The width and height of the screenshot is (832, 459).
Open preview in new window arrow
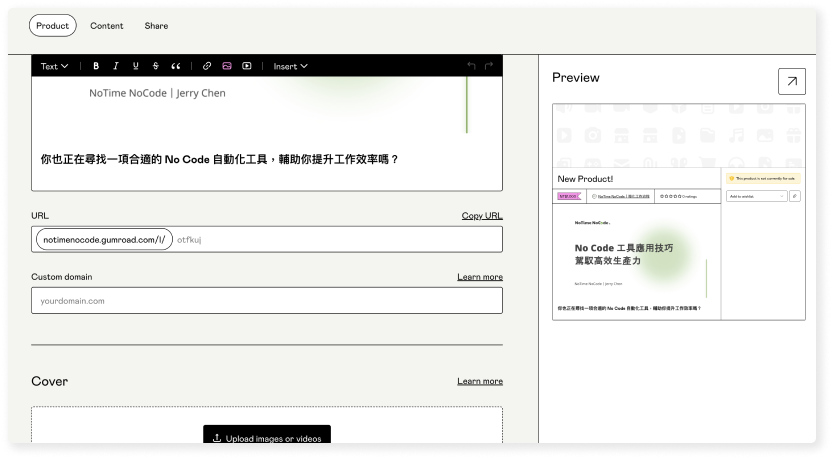click(x=792, y=81)
